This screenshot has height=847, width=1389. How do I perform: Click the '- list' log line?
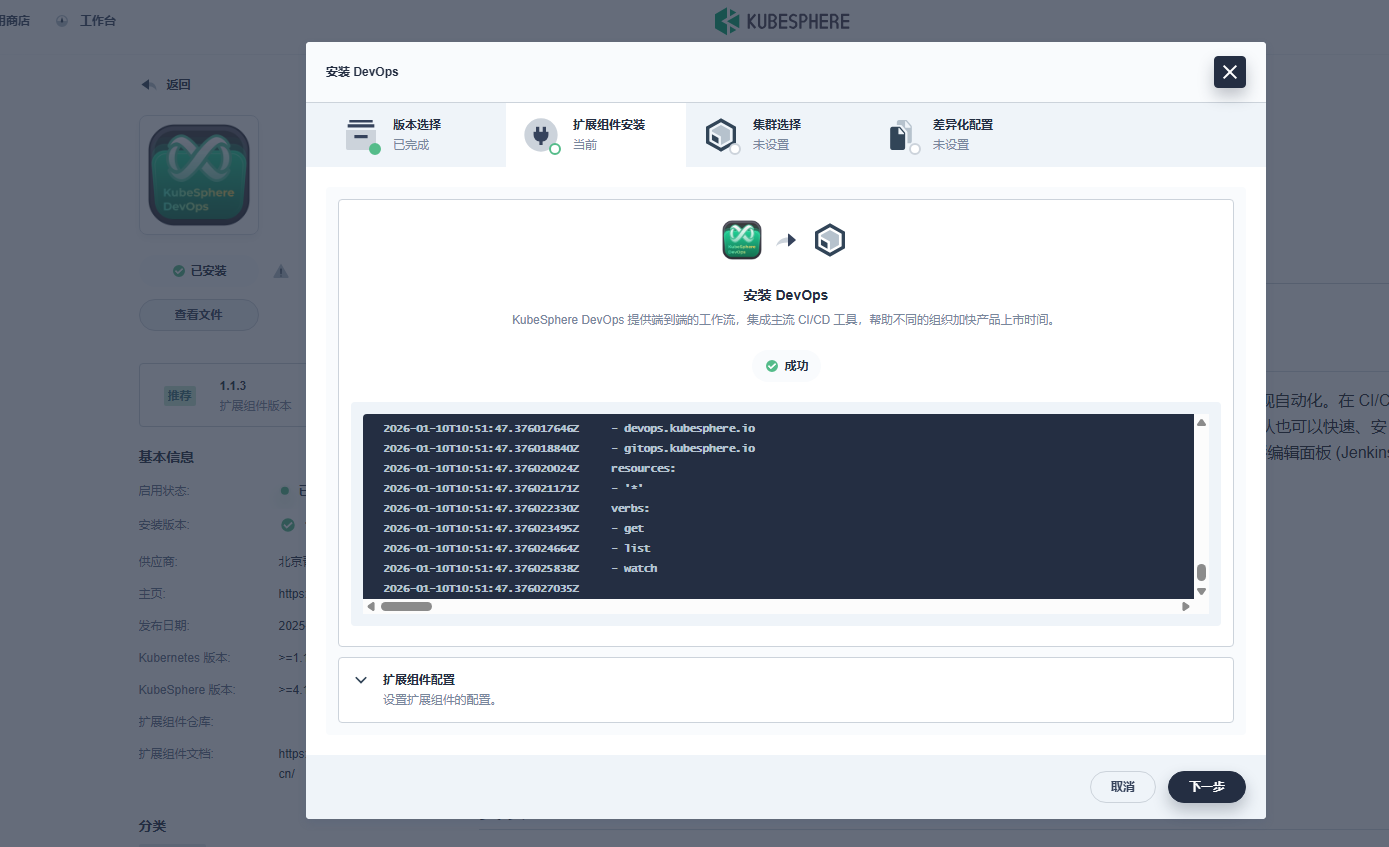pos(630,548)
